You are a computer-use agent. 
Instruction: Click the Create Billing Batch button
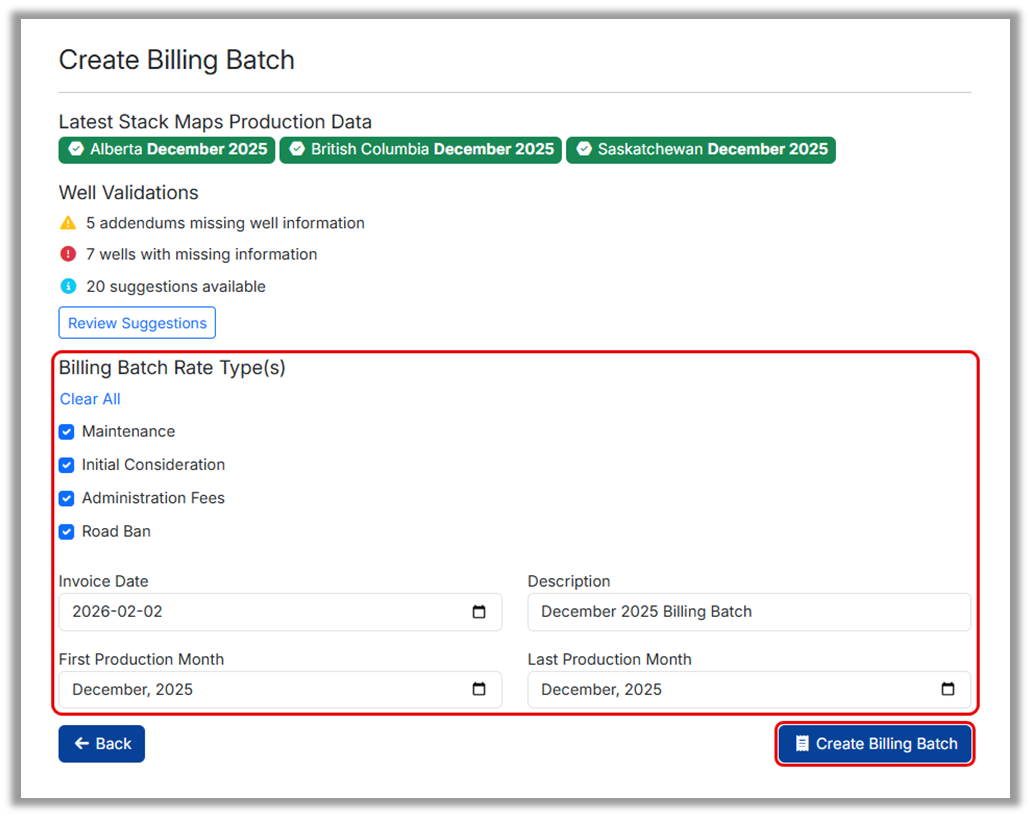click(874, 744)
